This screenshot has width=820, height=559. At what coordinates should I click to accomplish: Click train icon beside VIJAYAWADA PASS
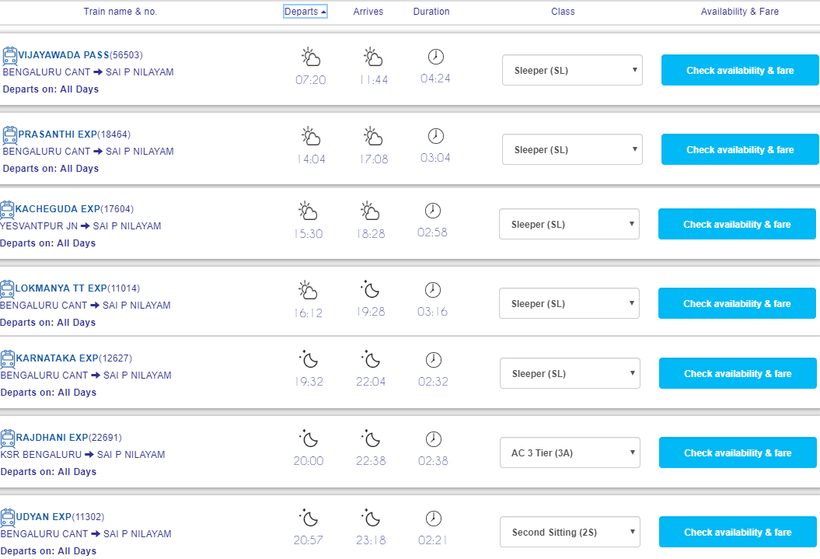point(10,56)
